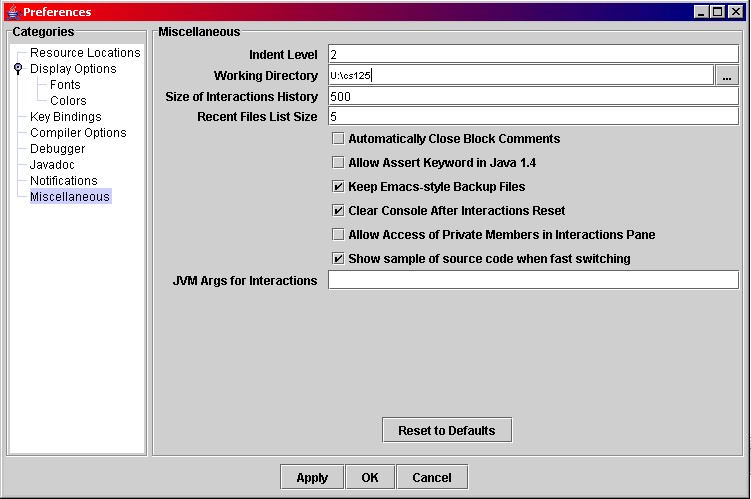Uncheck Show sample of source code option
This screenshot has width=751, height=499.
click(338, 259)
